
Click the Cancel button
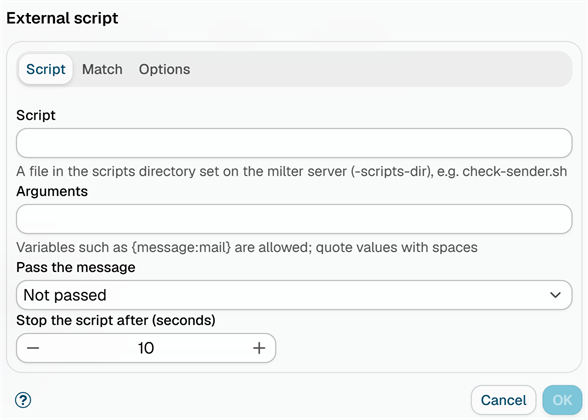coord(503,400)
